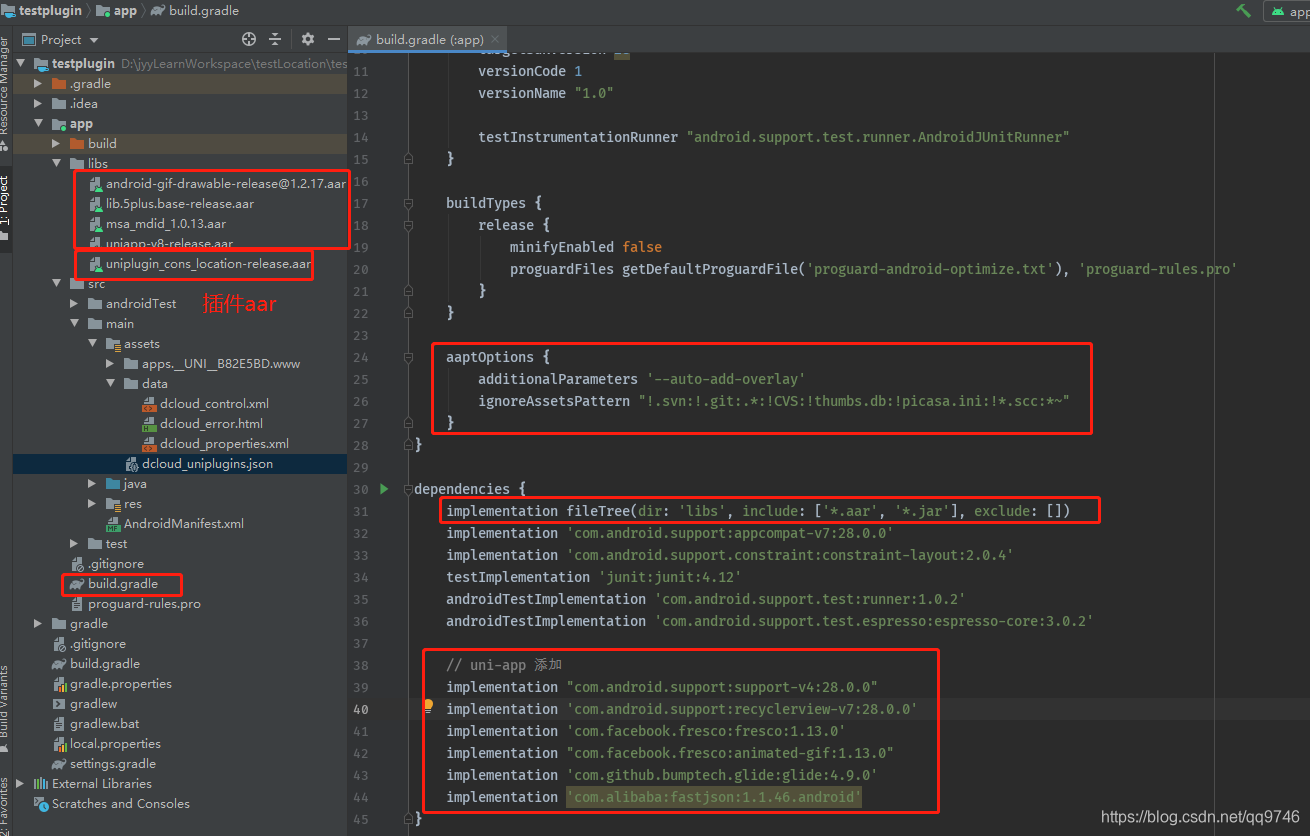
Task: Click build.gradle breadcrumb in navigation bar
Action: (x=196, y=11)
